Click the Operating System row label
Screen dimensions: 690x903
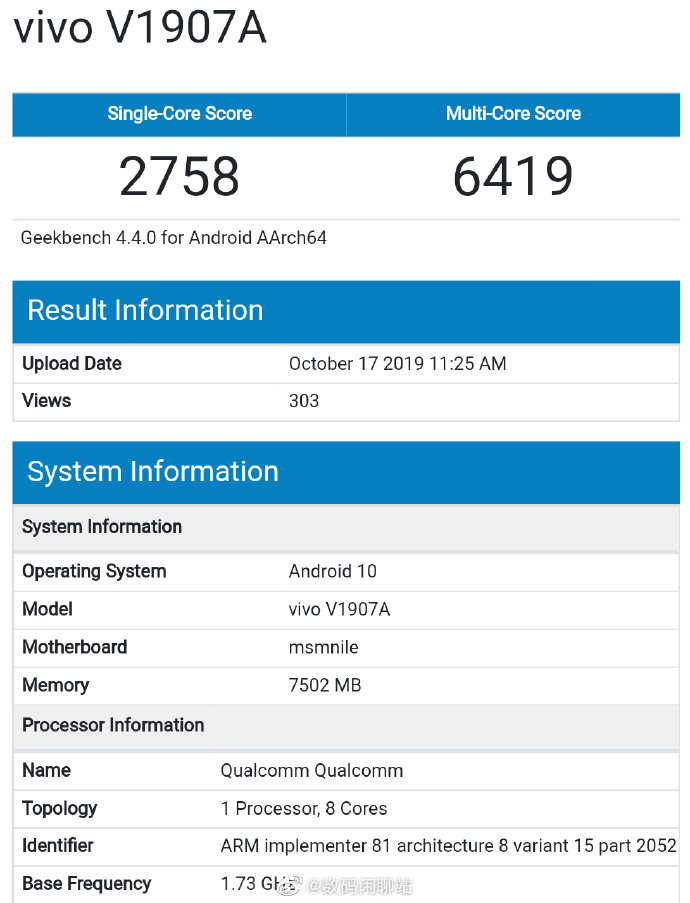94,571
